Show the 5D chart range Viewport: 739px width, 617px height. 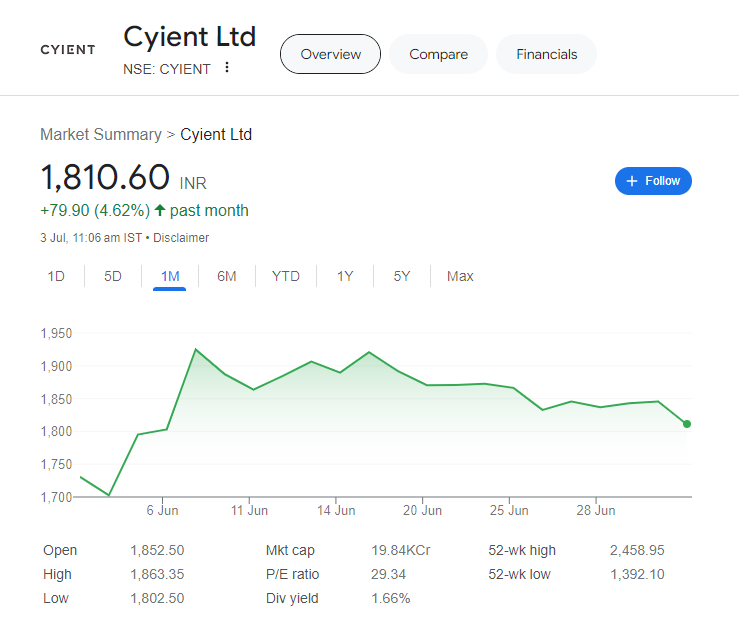pos(113,276)
